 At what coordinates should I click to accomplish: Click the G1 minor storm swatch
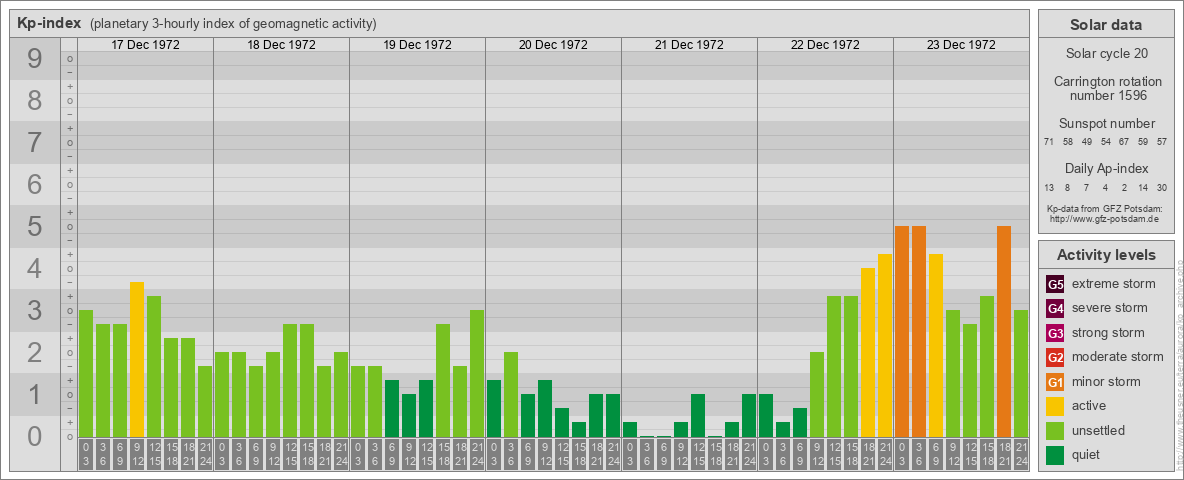(x=1055, y=382)
